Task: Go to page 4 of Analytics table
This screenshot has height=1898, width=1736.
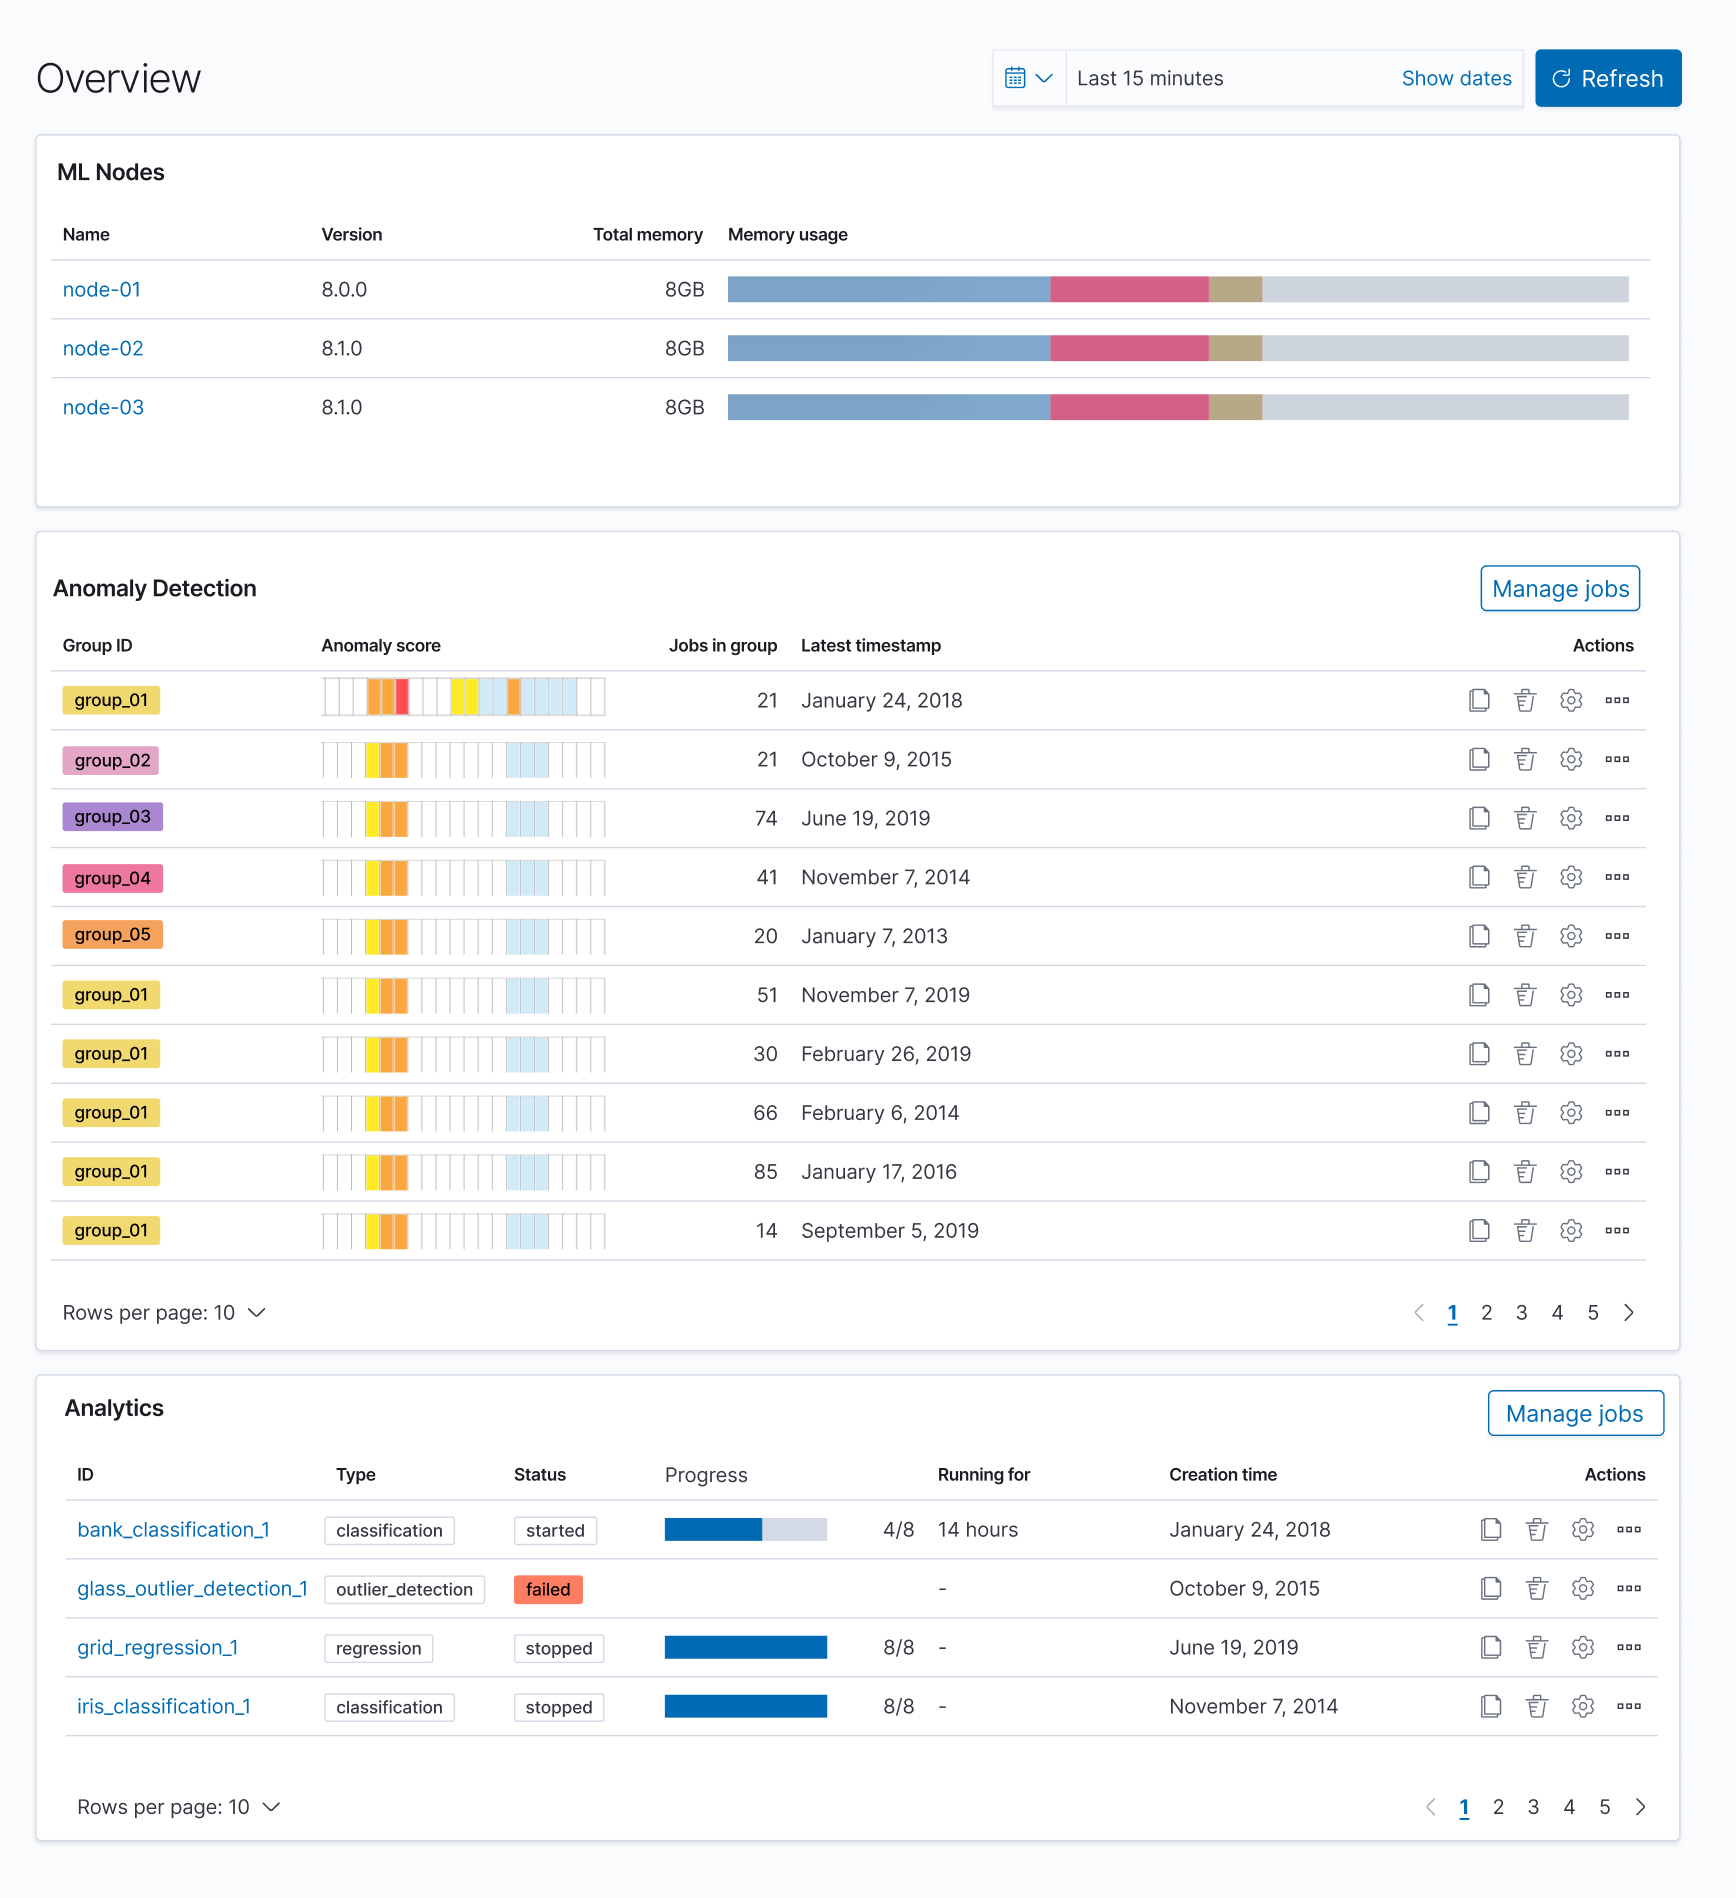Action: click(x=1569, y=1807)
